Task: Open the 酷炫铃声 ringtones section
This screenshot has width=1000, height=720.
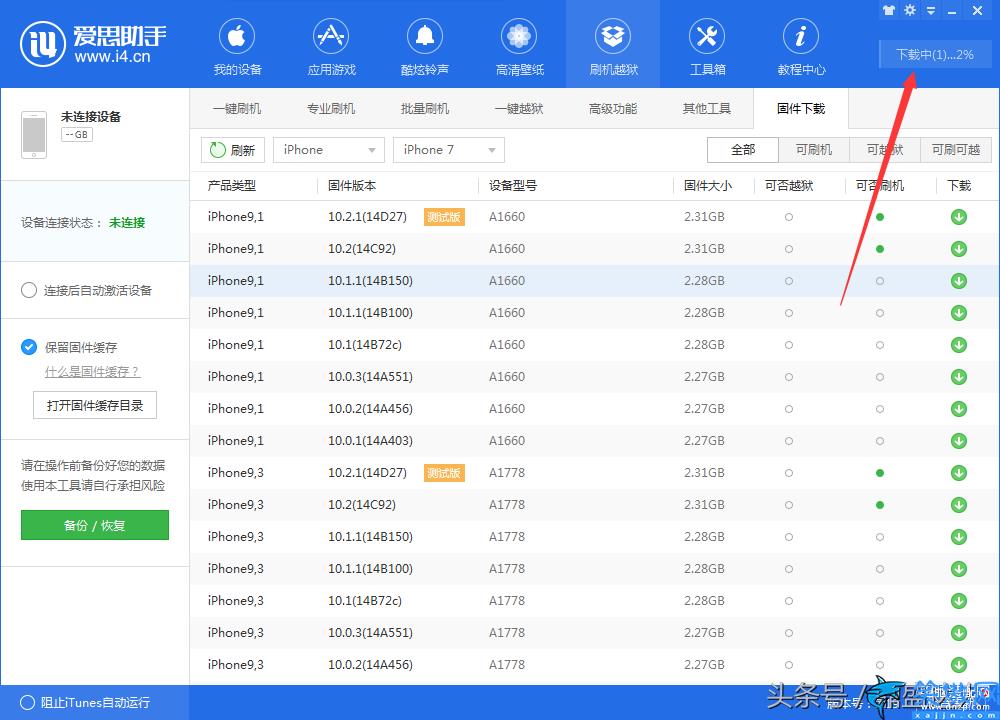Action: [x=425, y=47]
